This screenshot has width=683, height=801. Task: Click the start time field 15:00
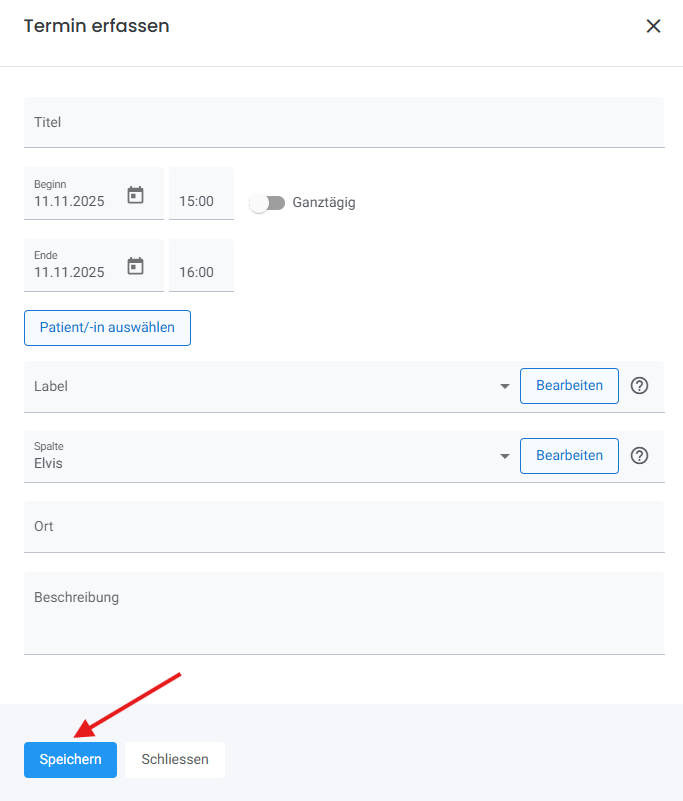(x=201, y=194)
